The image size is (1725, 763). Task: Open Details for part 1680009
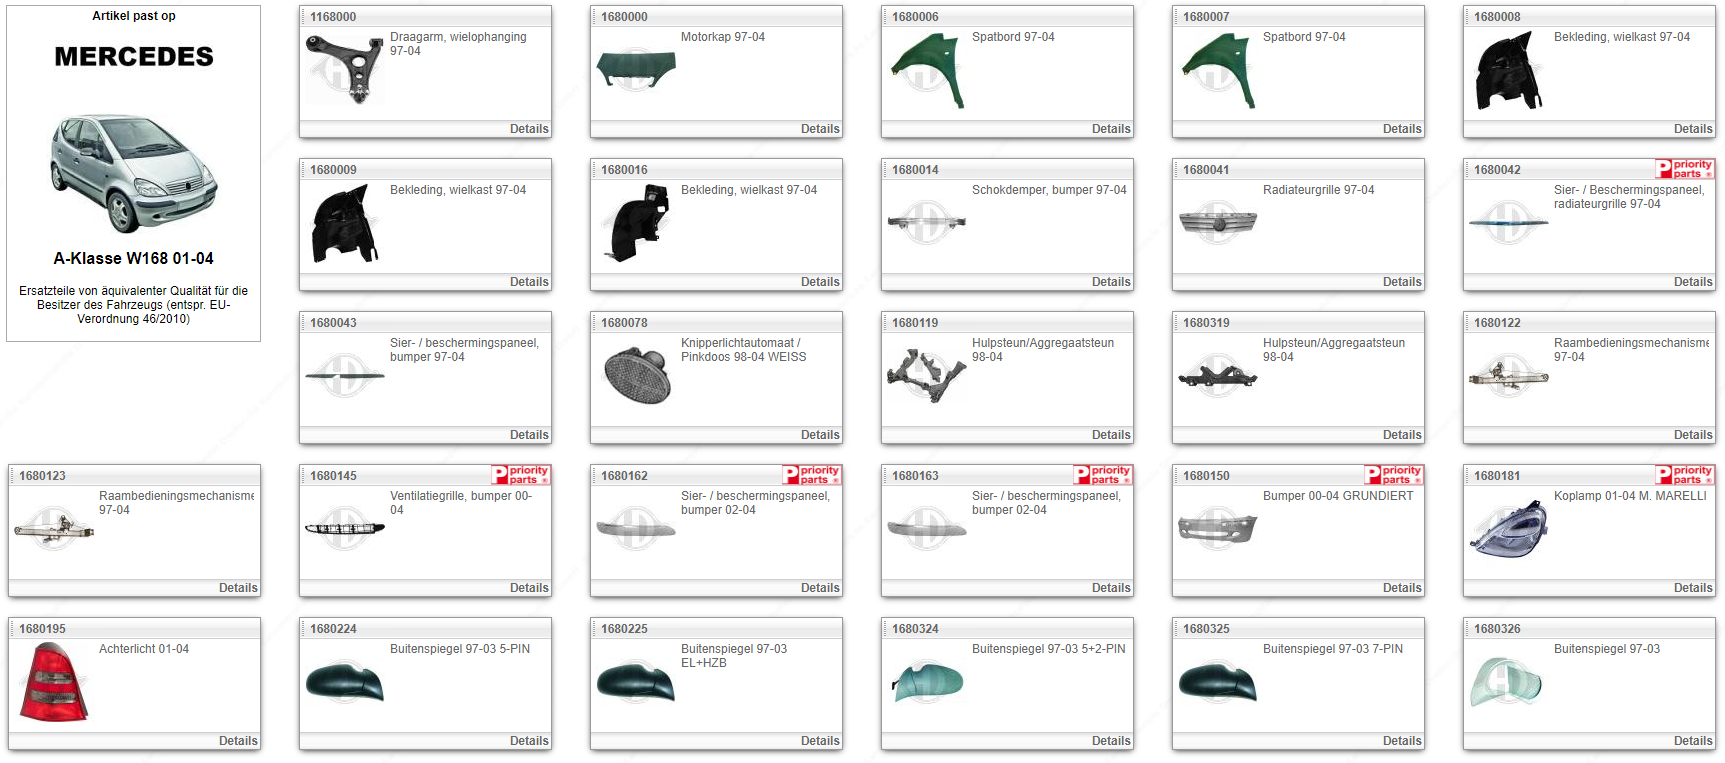(529, 282)
